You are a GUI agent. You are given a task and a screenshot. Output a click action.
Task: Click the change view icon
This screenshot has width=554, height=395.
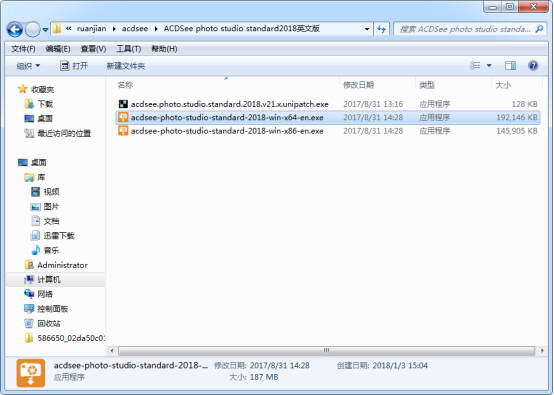[476, 65]
